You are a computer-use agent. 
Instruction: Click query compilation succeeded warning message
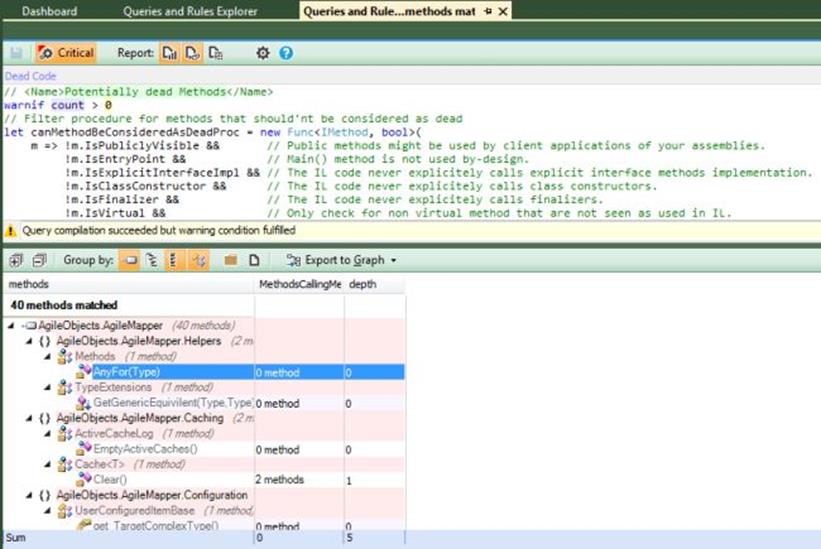click(159, 230)
